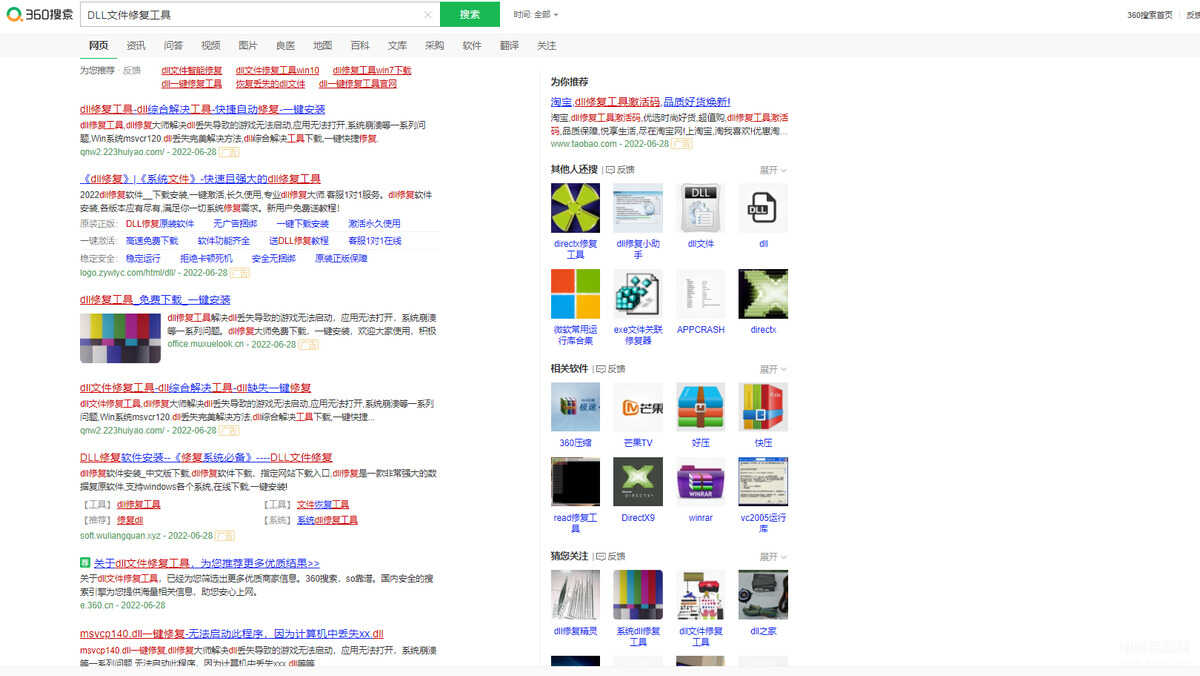1200x676 pixels.
Task: Click the 文件恢复工具 sub-link
Action: click(x=323, y=505)
